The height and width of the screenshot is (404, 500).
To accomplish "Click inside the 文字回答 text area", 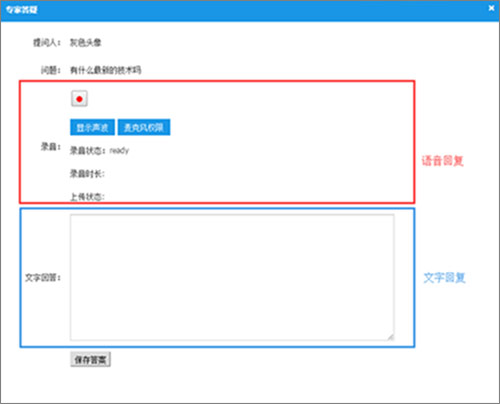I will point(232,277).
